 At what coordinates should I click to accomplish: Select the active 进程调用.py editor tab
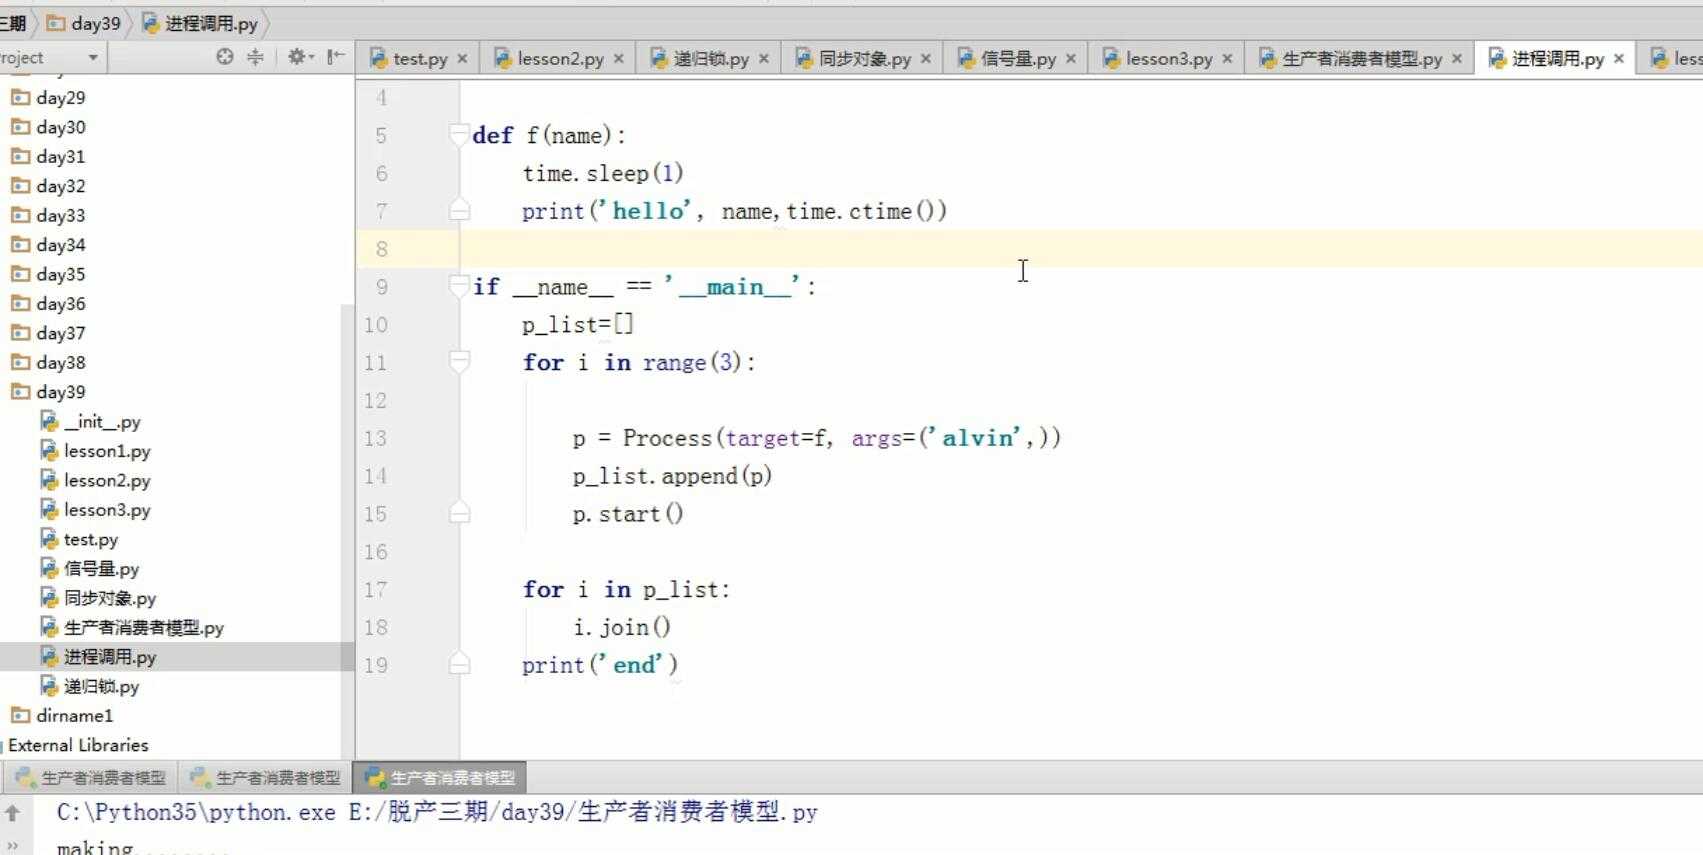coord(1557,59)
